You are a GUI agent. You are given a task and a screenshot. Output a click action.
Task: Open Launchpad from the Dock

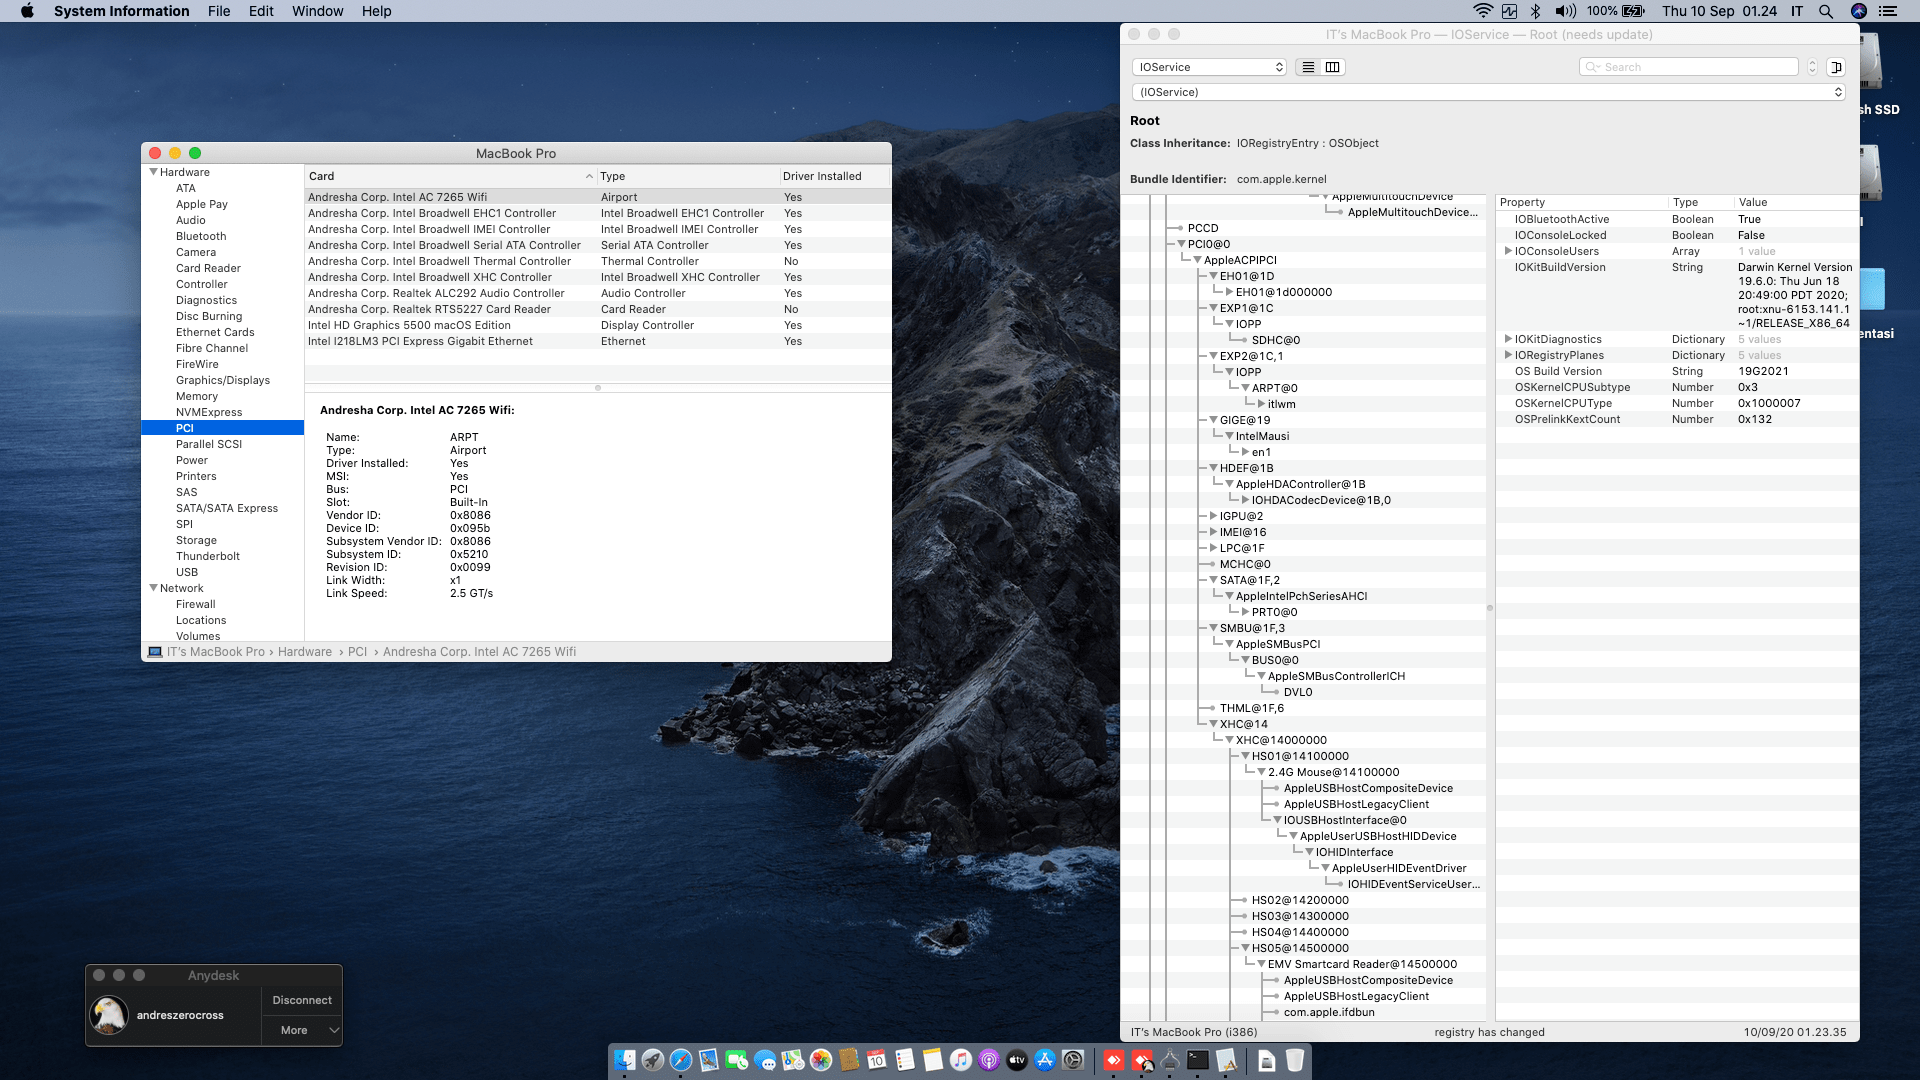point(653,1060)
